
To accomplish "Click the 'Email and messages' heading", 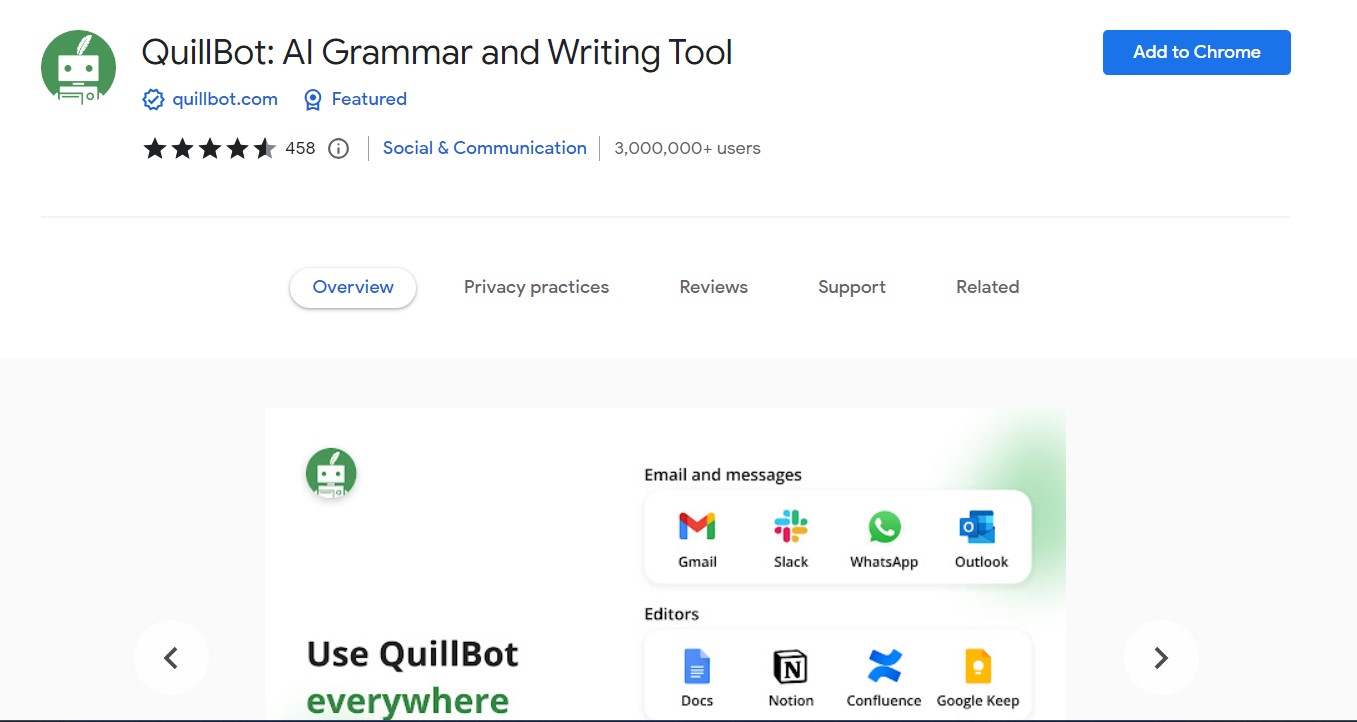I will pyautogui.click(x=723, y=475).
